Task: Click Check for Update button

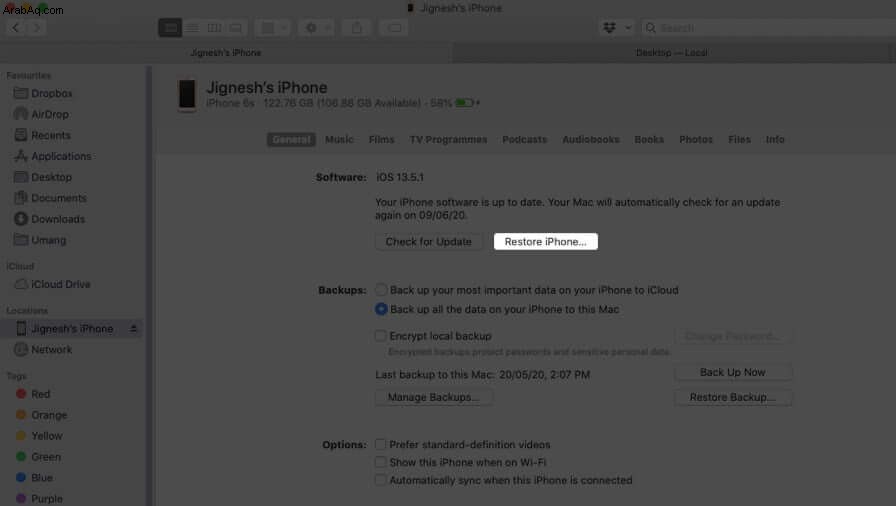Action: [429, 242]
